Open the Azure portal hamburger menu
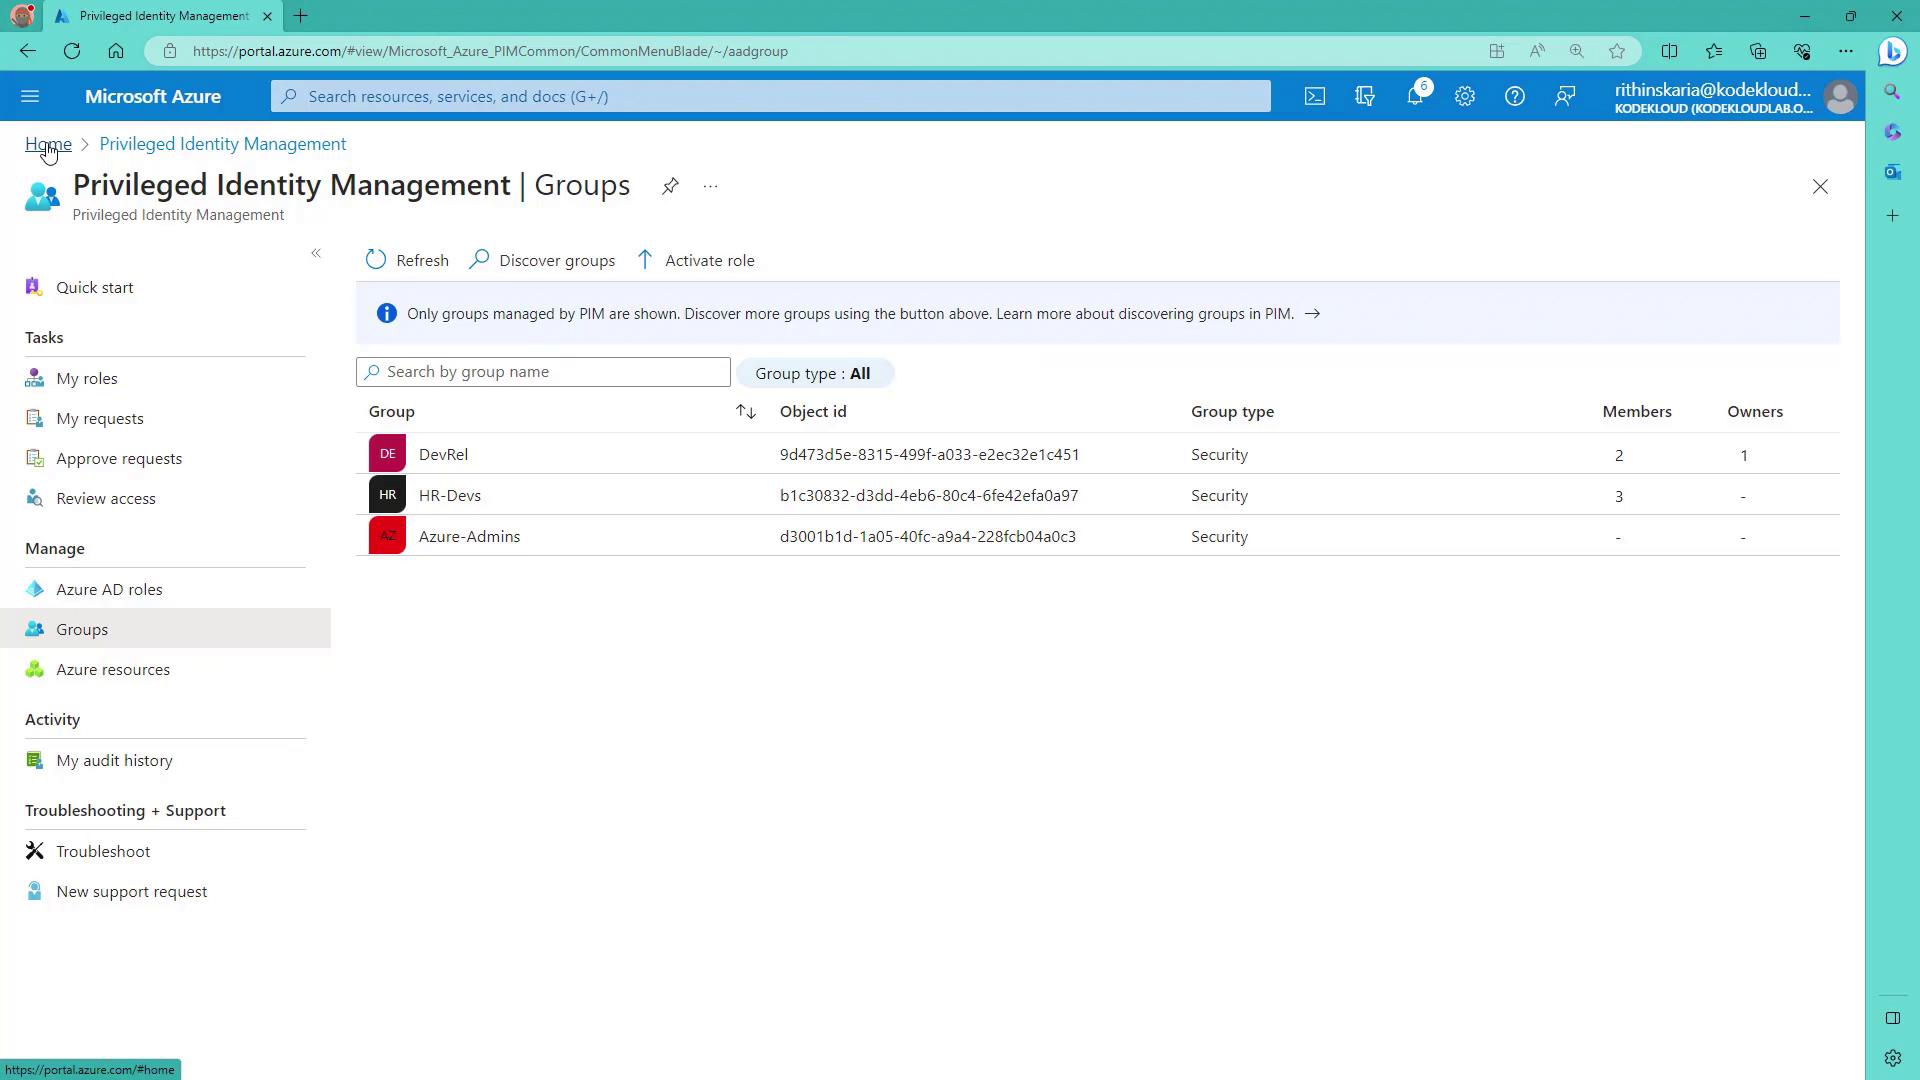The height and width of the screenshot is (1080, 1920). pos(30,96)
